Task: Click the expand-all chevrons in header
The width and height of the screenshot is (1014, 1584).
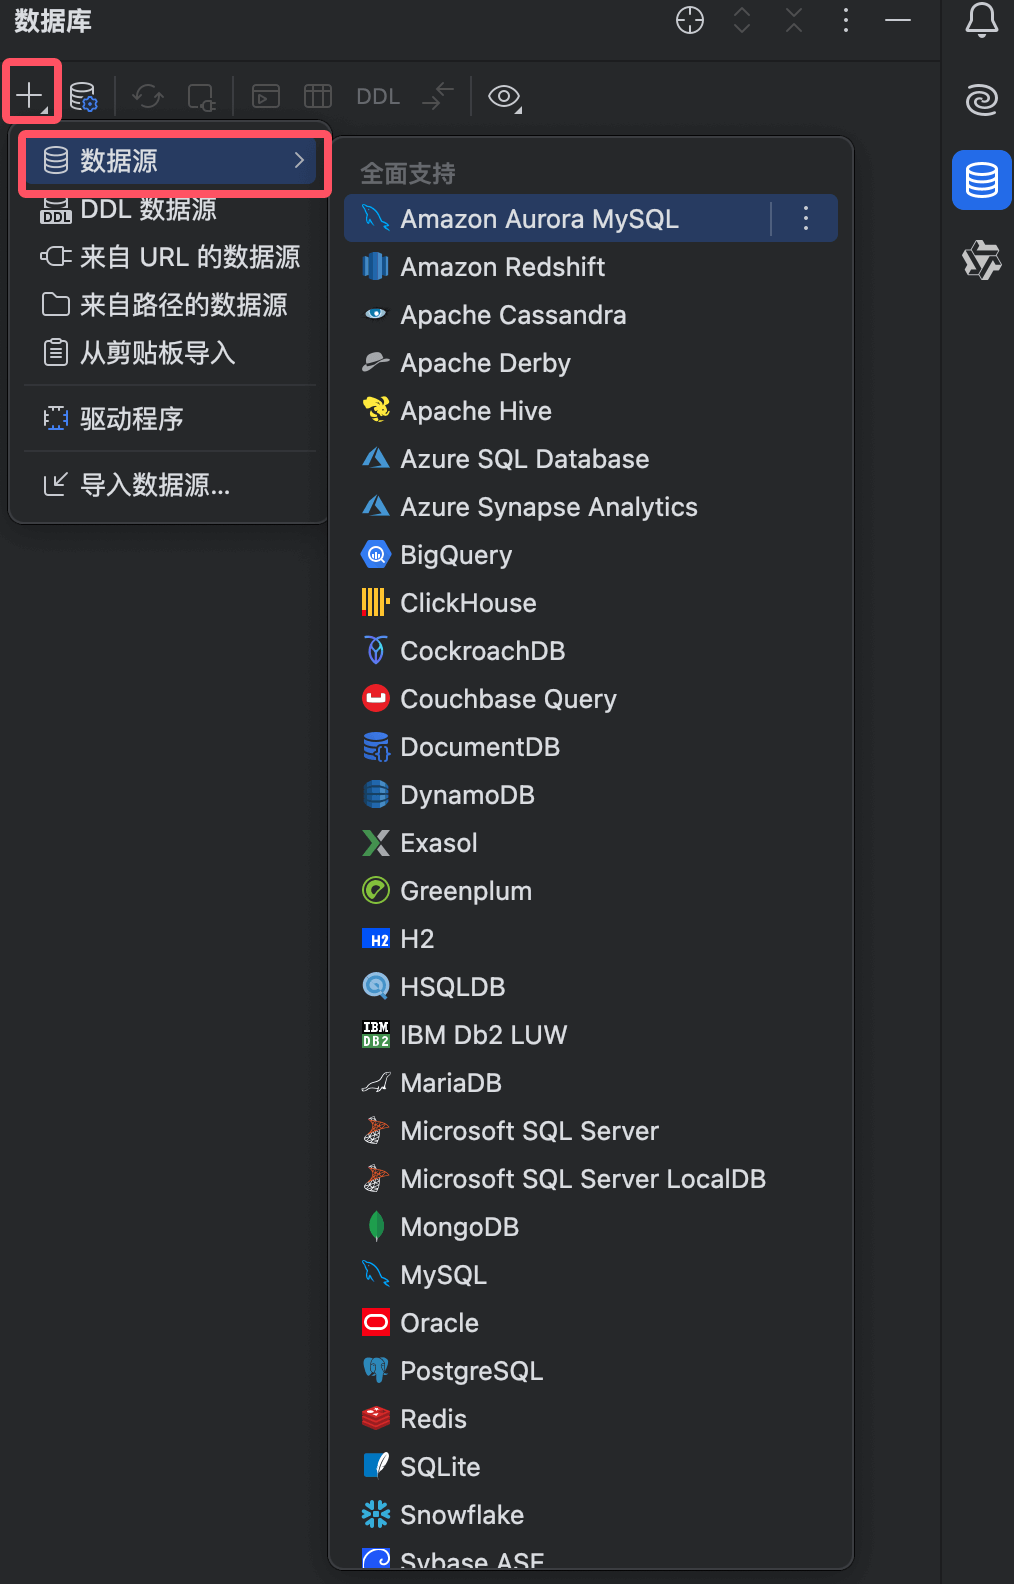Action: (742, 20)
